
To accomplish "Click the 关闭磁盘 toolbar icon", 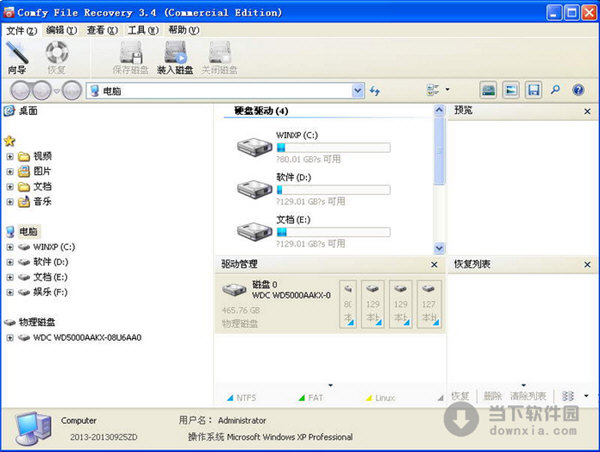I will click(219, 58).
